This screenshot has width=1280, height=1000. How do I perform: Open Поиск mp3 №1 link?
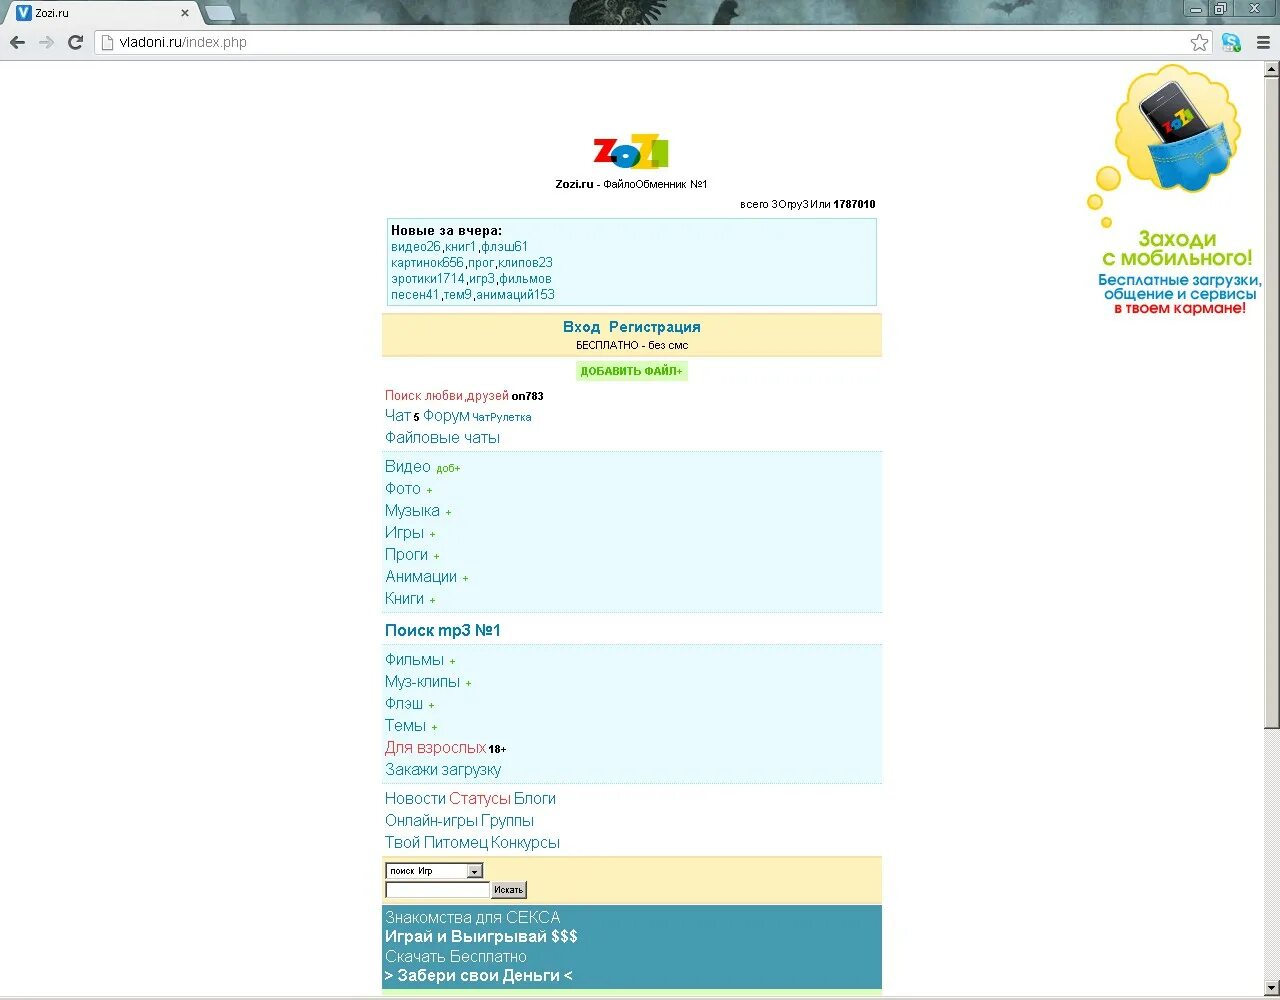pos(443,630)
